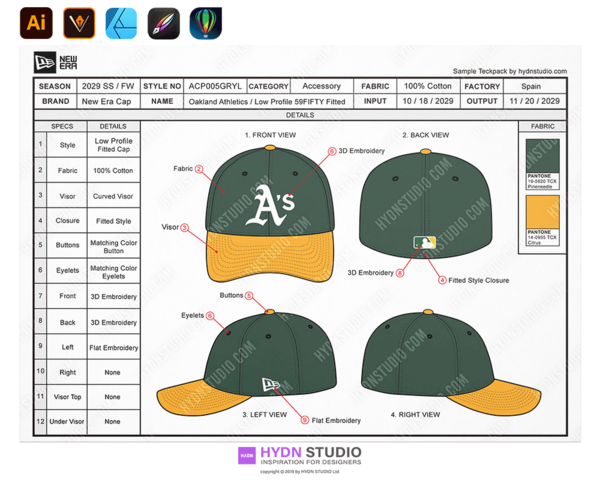Click the red marker 2 beside Fabric
This screenshot has width=600, height=480.
199,169
